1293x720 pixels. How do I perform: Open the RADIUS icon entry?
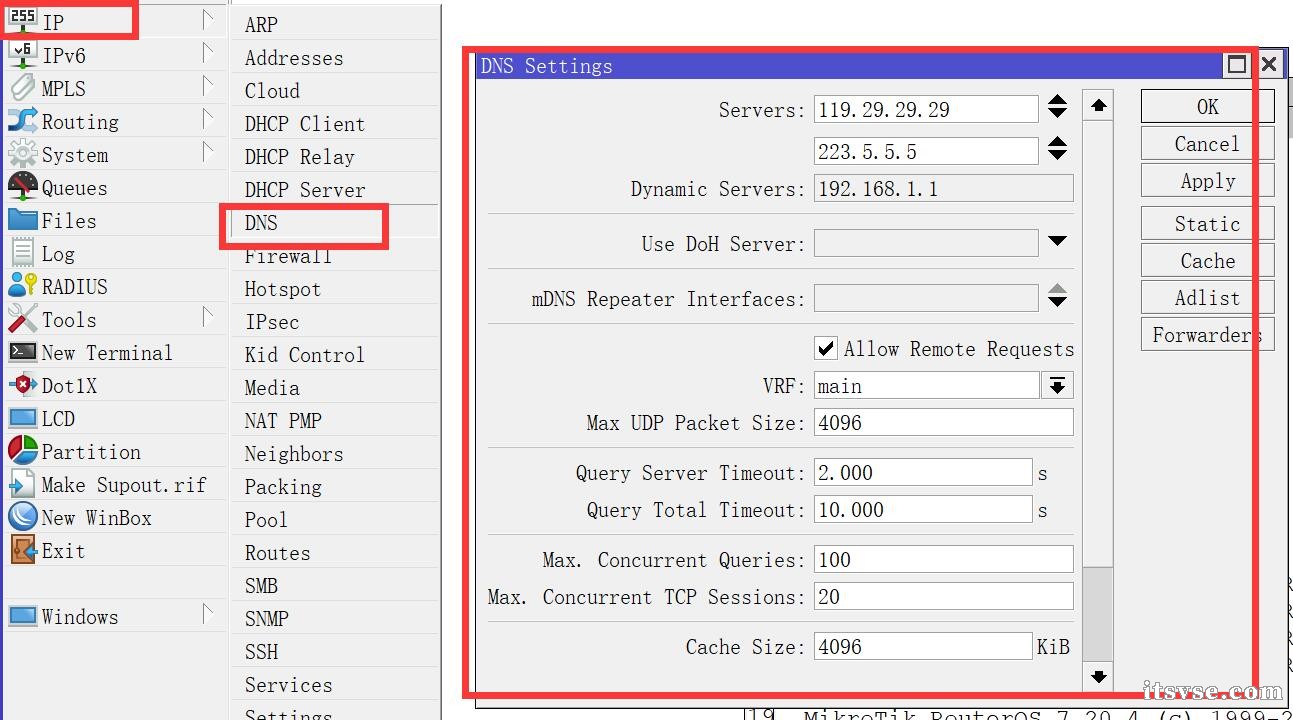pyautogui.click(x=22, y=286)
